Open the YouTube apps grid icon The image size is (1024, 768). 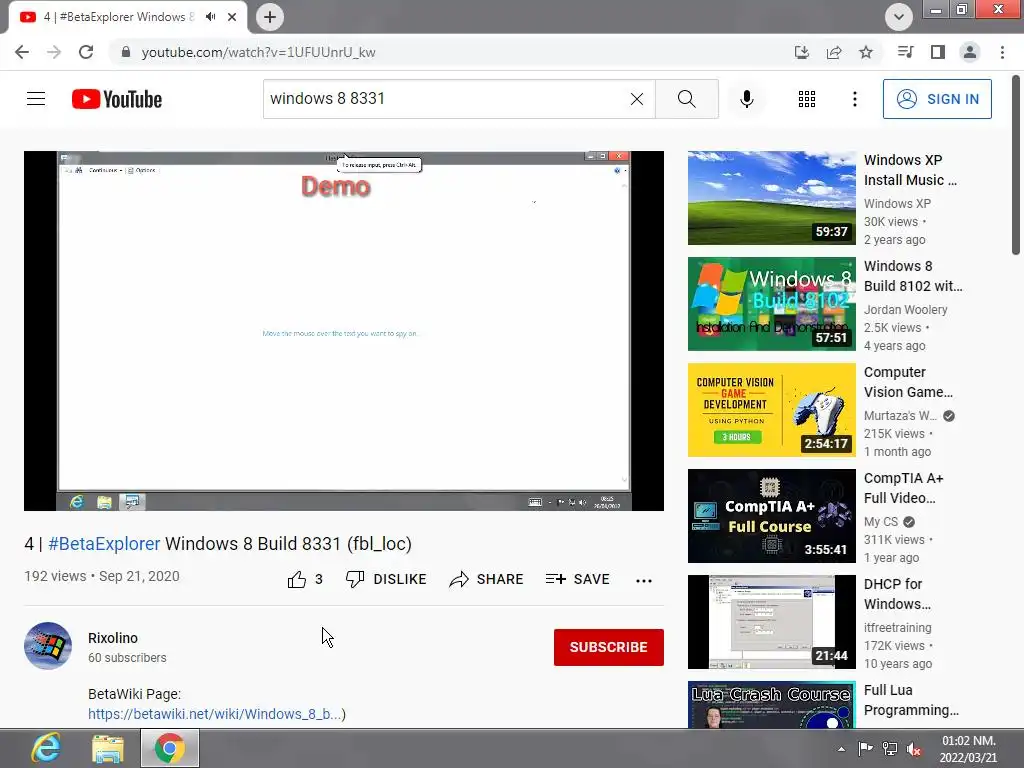(x=807, y=99)
